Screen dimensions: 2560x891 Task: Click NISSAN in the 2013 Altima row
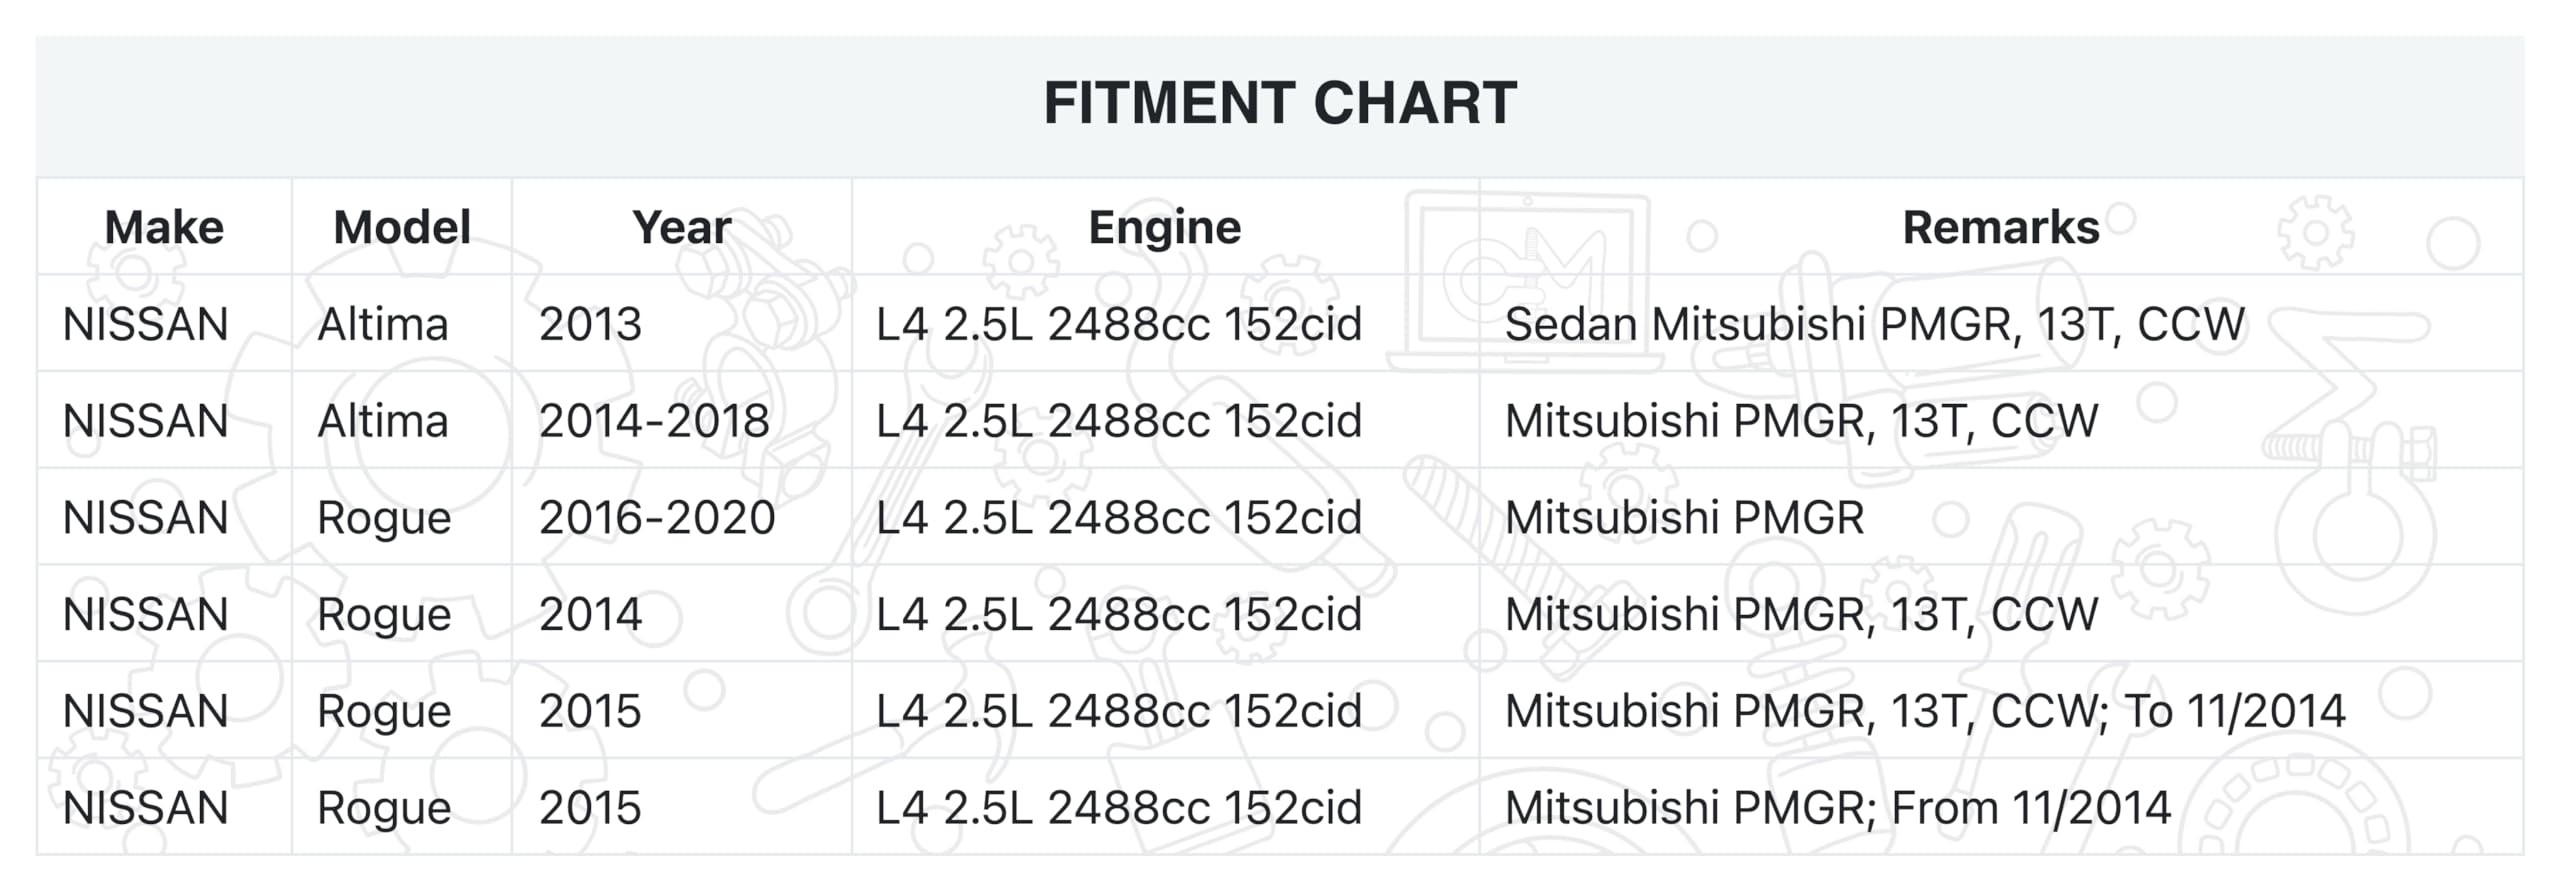pyautogui.click(x=146, y=325)
